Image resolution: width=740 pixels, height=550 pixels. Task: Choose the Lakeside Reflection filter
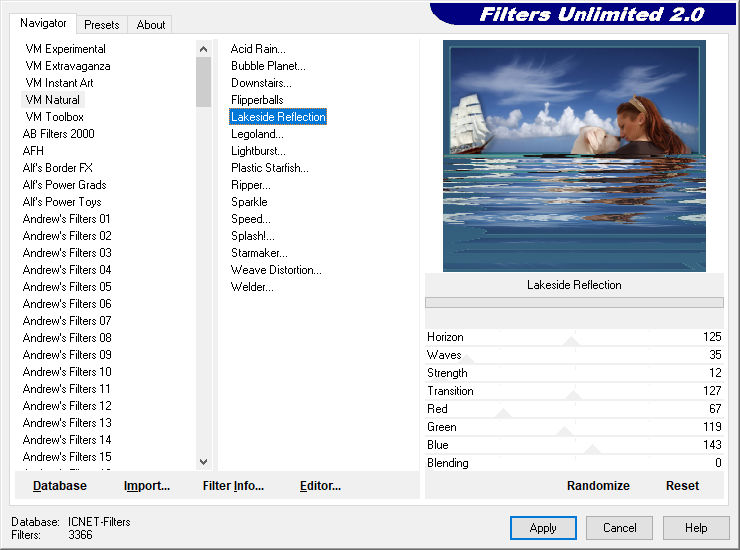pyautogui.click(x=278, y=117)
